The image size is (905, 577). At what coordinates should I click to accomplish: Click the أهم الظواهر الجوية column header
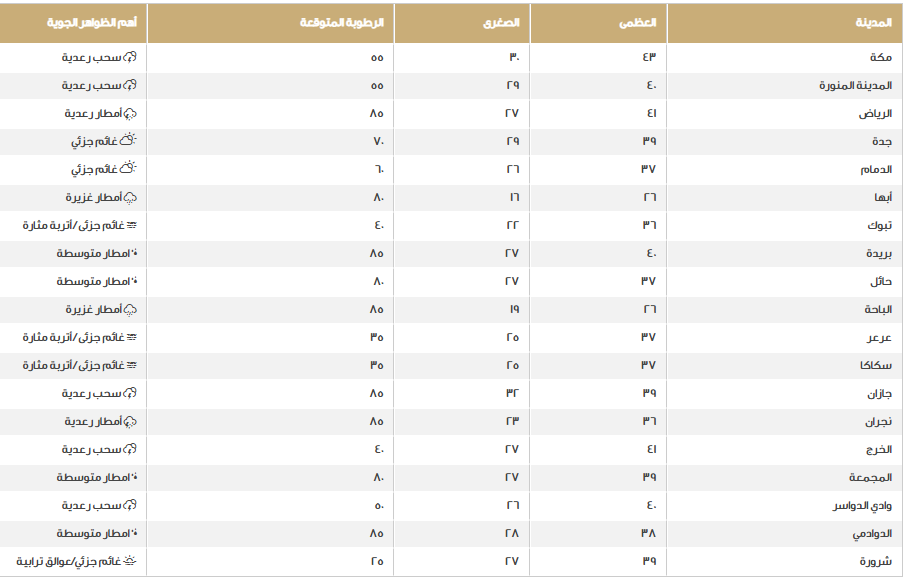point(93,22)
